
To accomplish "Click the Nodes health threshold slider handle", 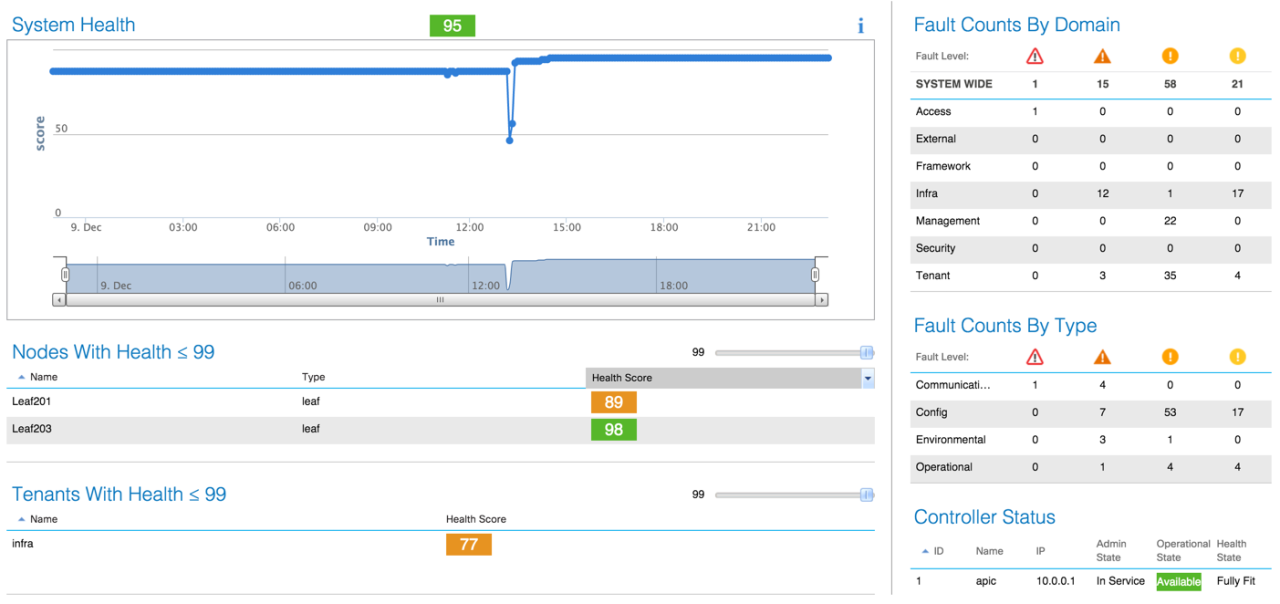I will coord(867,352).
